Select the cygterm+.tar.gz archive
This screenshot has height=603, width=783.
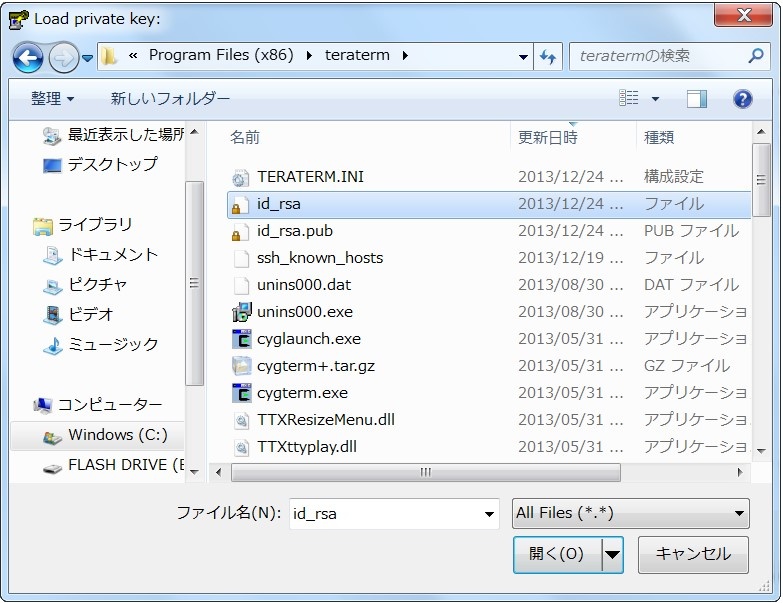coord(315,366)
